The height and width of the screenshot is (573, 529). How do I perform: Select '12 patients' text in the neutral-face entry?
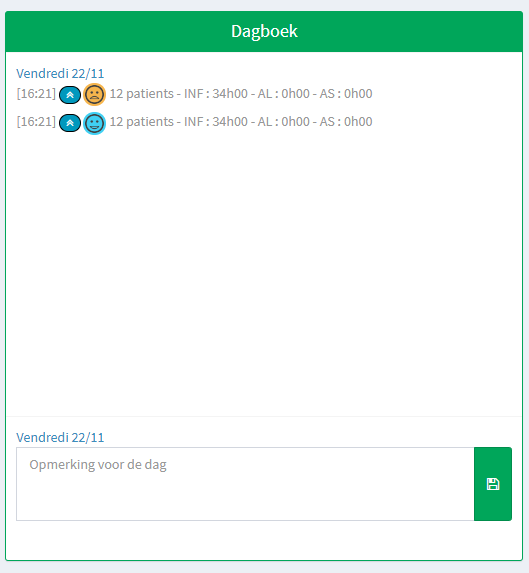(141, 121)
